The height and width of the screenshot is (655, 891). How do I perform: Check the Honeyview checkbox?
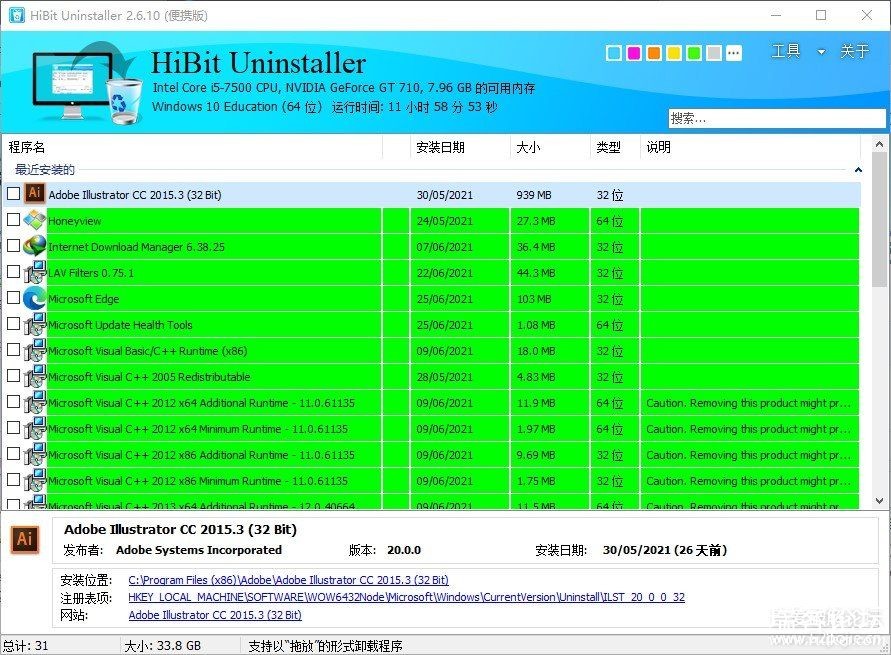[14, 220]
